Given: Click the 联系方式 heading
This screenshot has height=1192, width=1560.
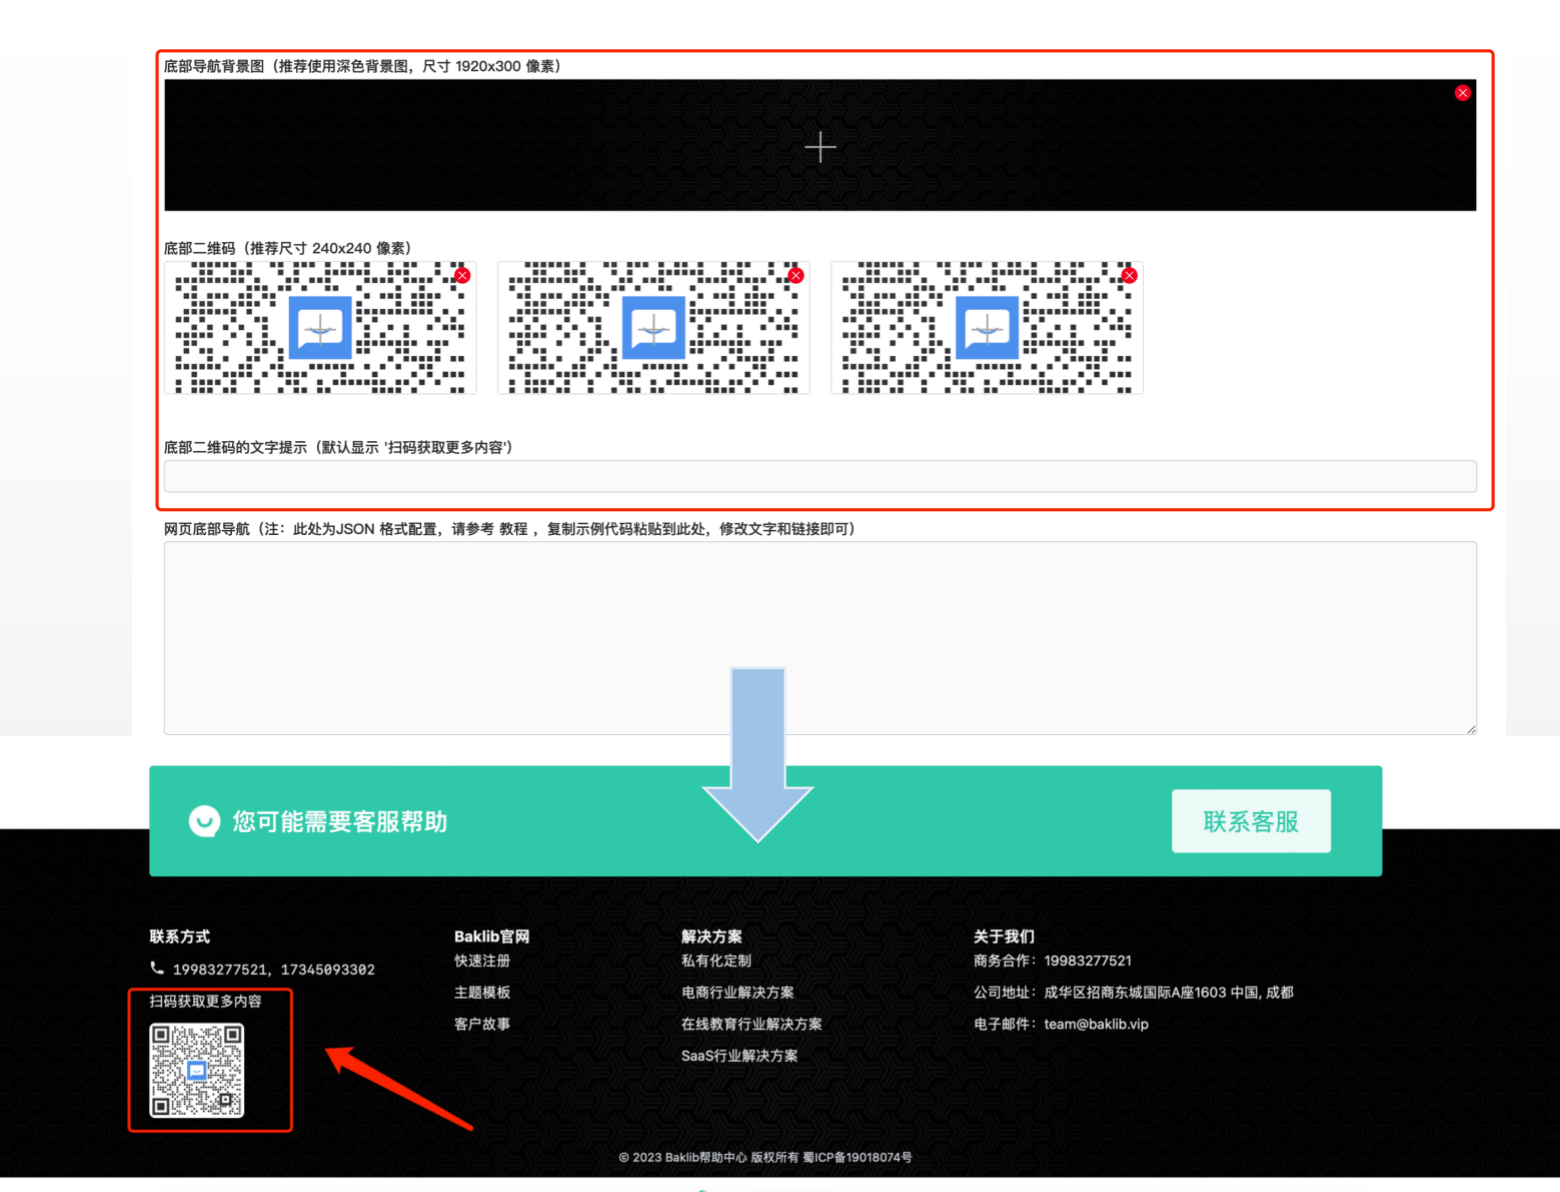Looking at the screenshot, I should [x=180, y=937].
